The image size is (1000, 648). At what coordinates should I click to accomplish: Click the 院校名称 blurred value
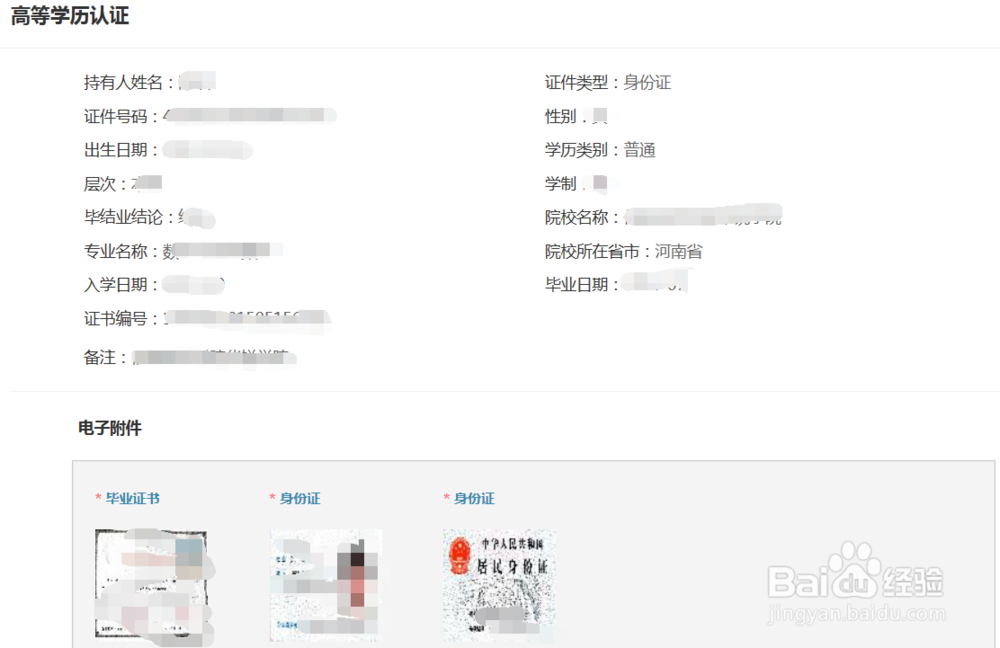703,216
